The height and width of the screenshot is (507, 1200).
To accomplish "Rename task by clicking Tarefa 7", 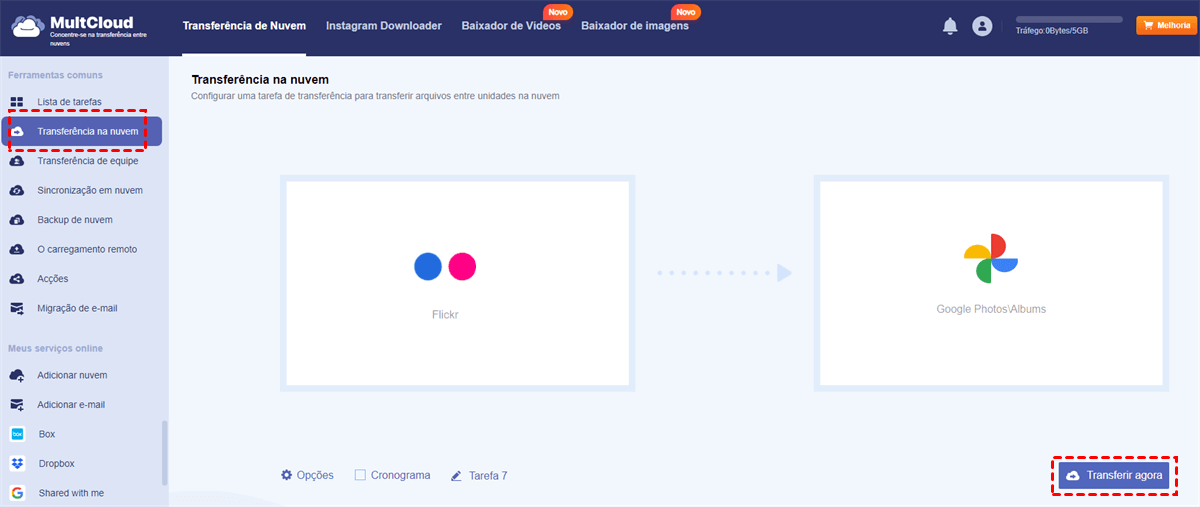I will coord(489,476).
